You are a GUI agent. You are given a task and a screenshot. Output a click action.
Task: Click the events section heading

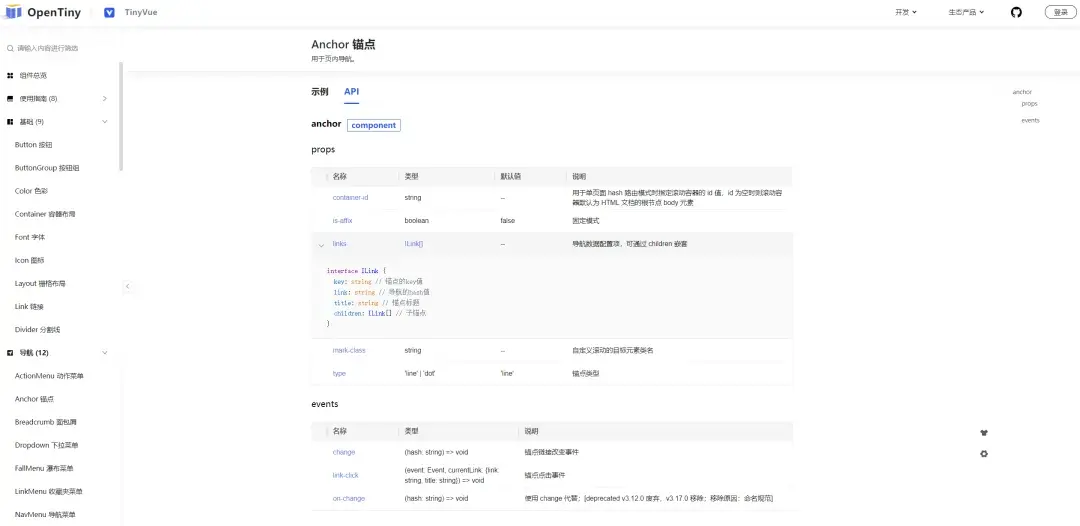[x=324, y=404]
